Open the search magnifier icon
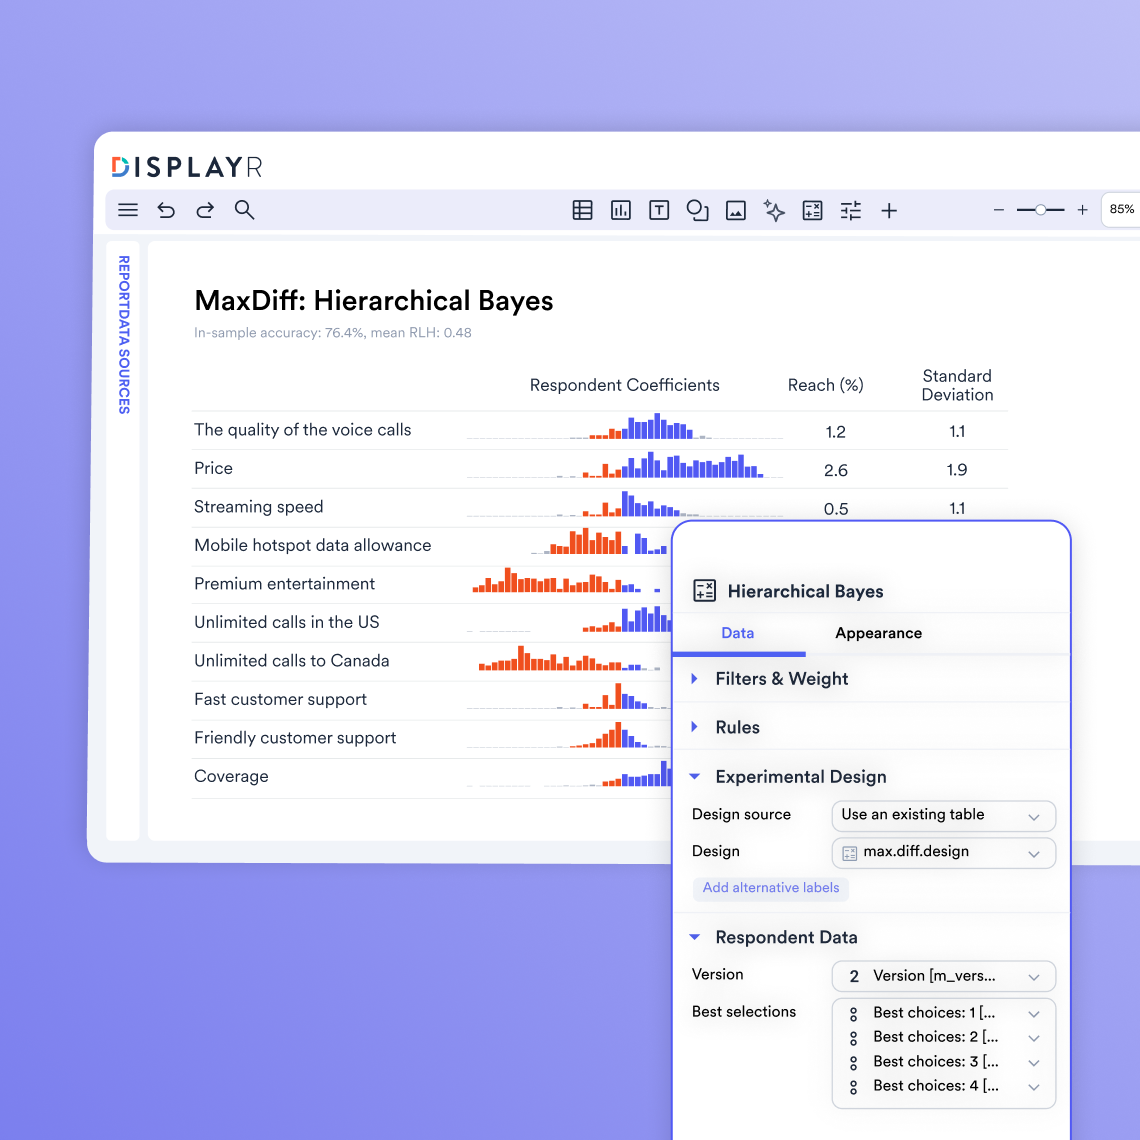The width and height of the screenshot is (1140, 1140). point(244,210)
